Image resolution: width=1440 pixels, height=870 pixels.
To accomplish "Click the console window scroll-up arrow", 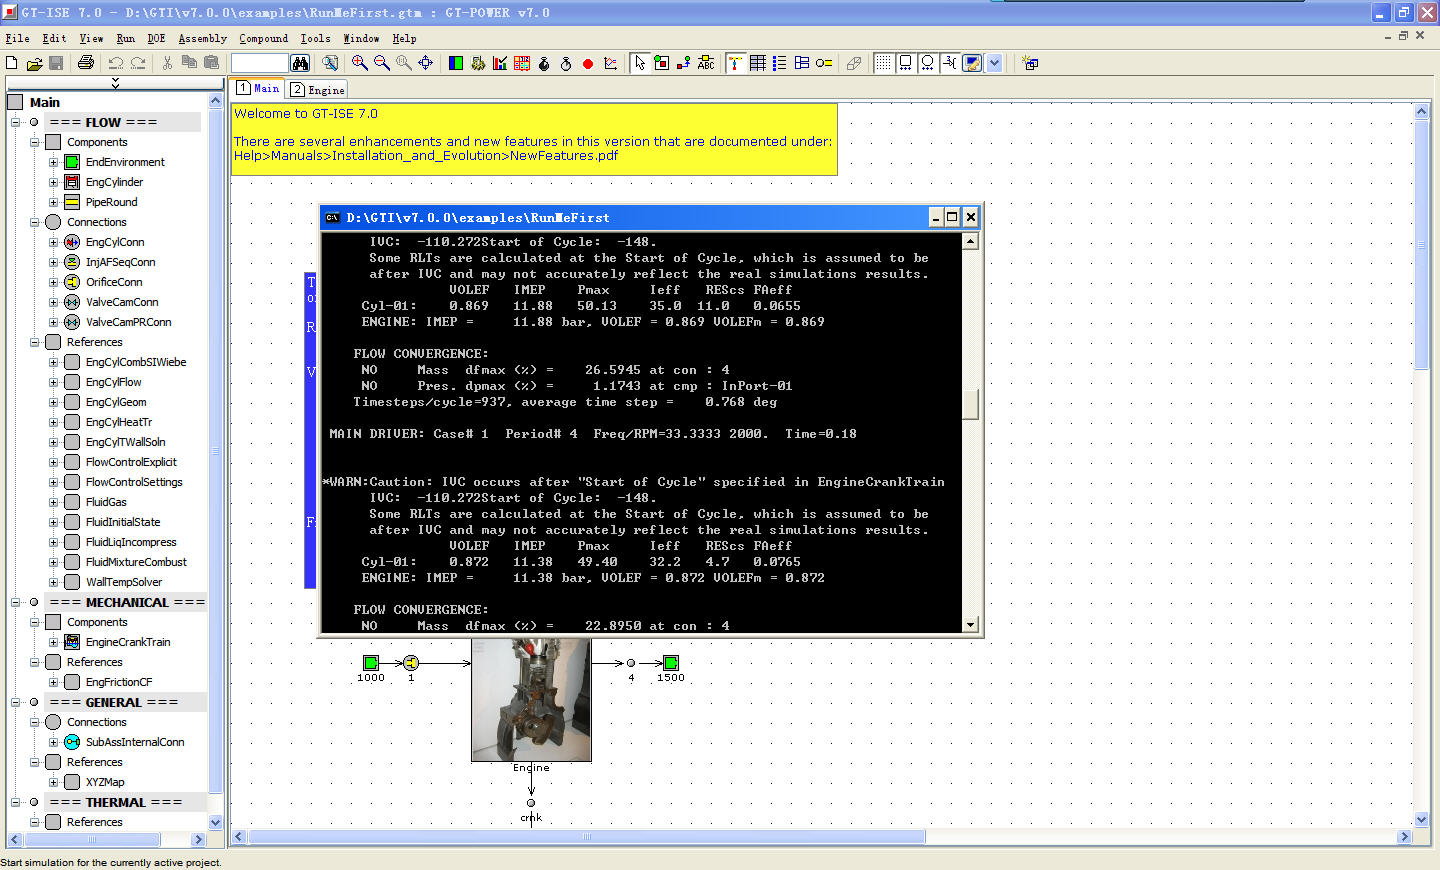I will [x=970, y=241].
